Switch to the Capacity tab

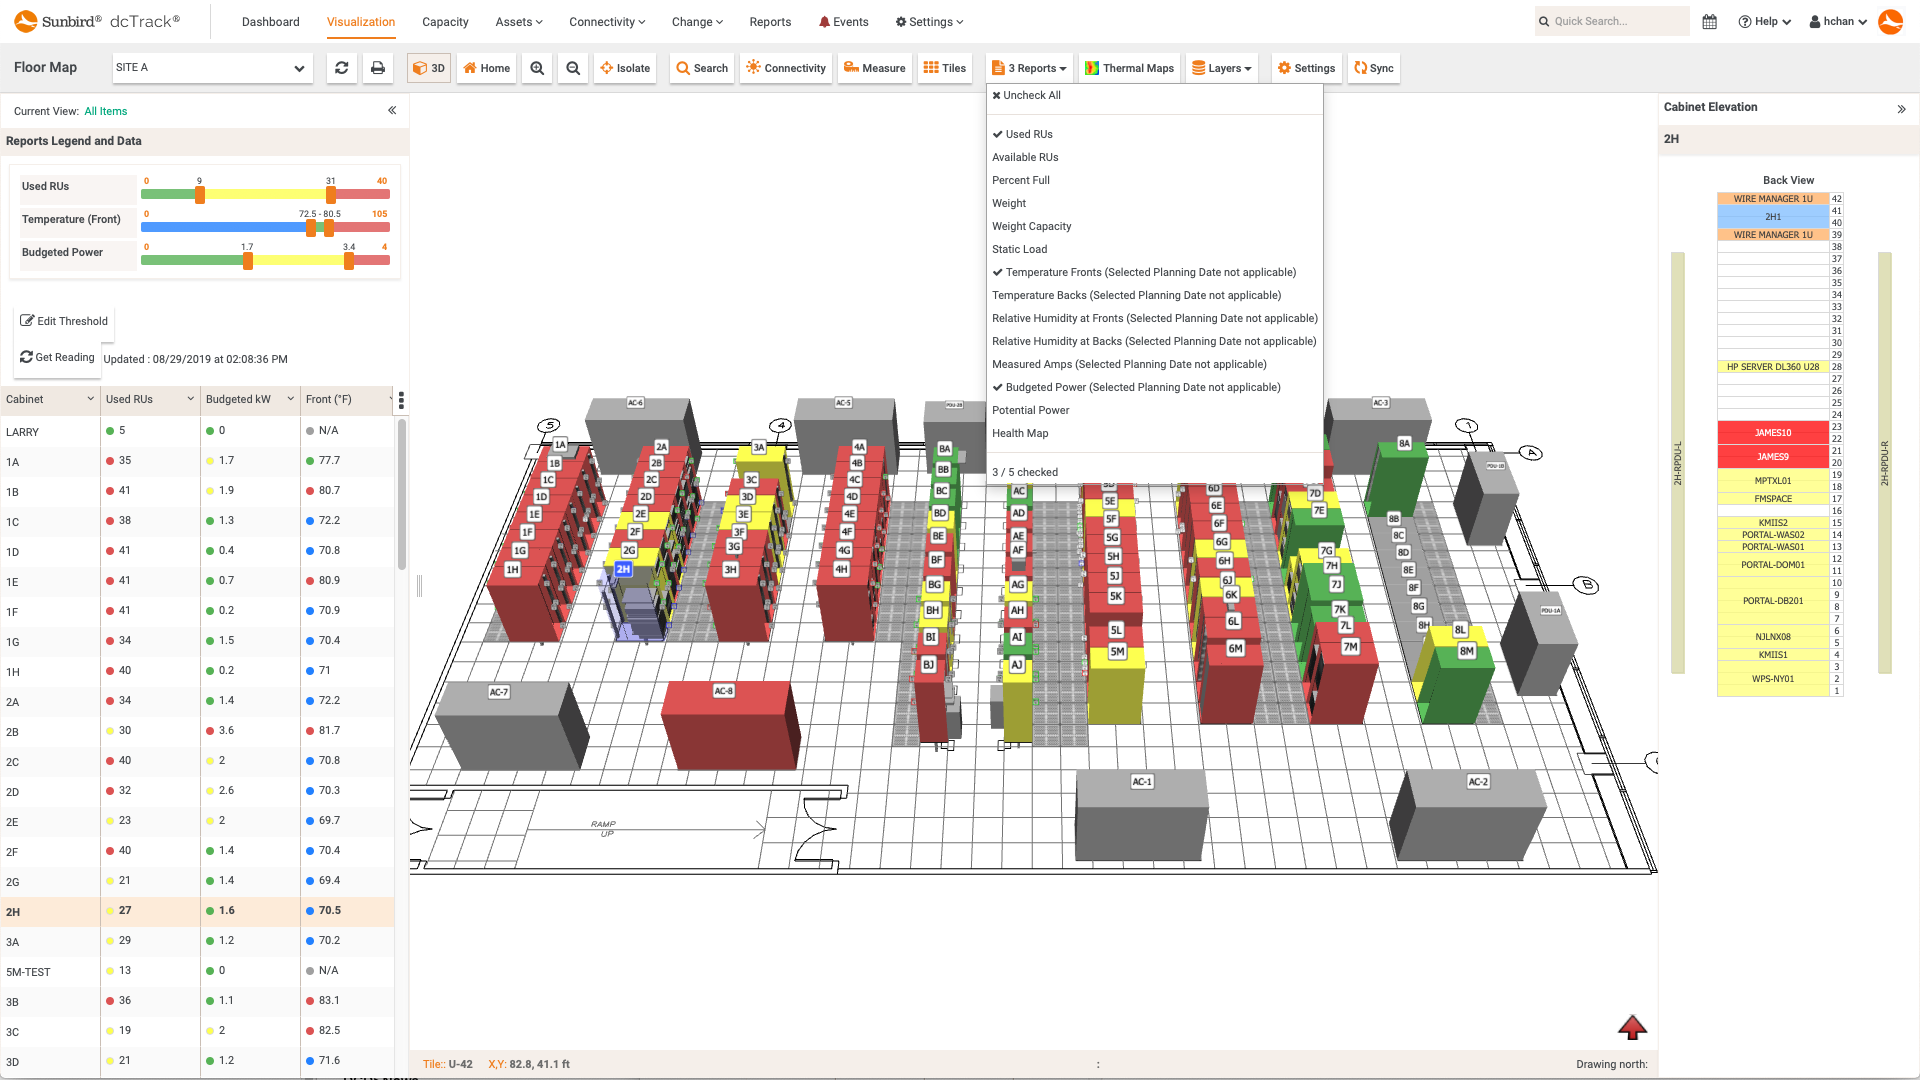(x=445, y=21)
